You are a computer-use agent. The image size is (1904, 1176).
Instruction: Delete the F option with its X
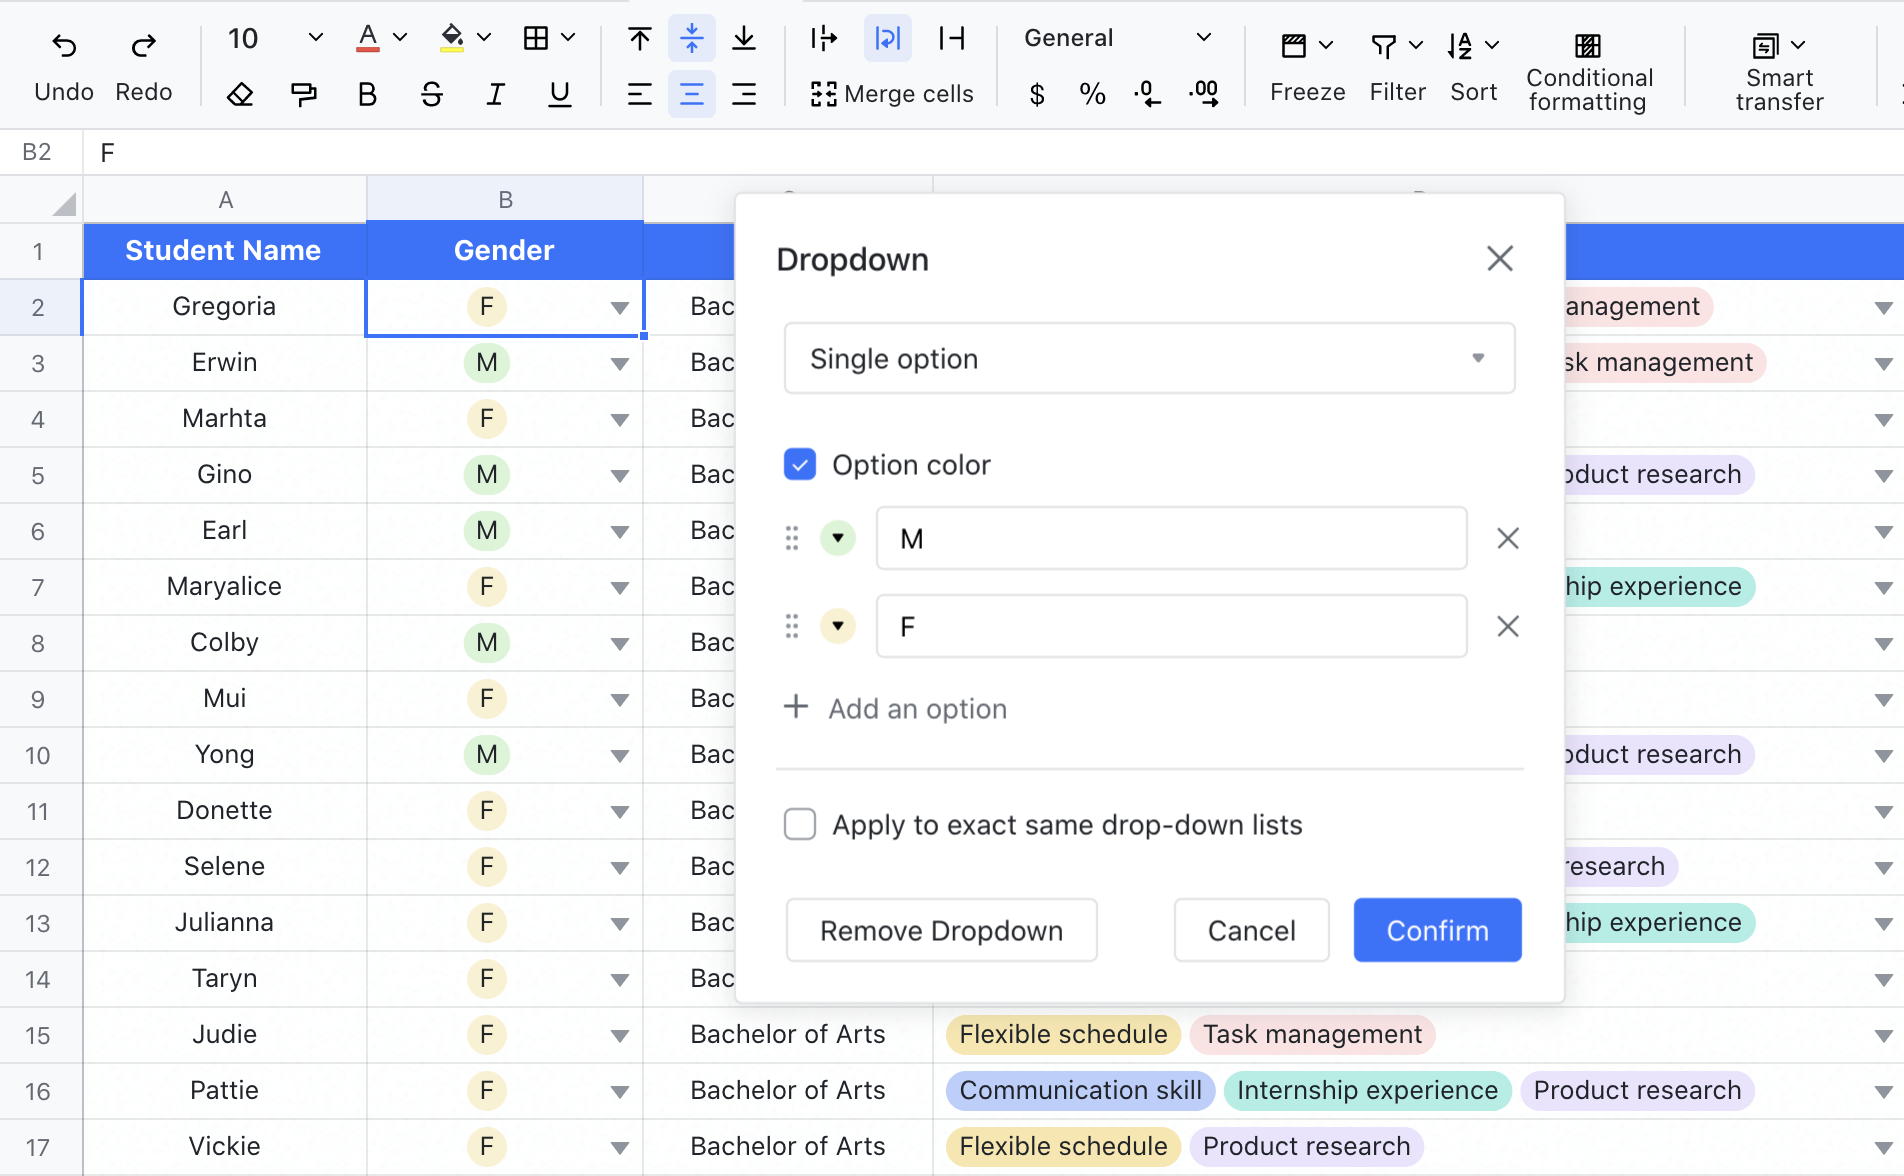tap(1508, 626)
